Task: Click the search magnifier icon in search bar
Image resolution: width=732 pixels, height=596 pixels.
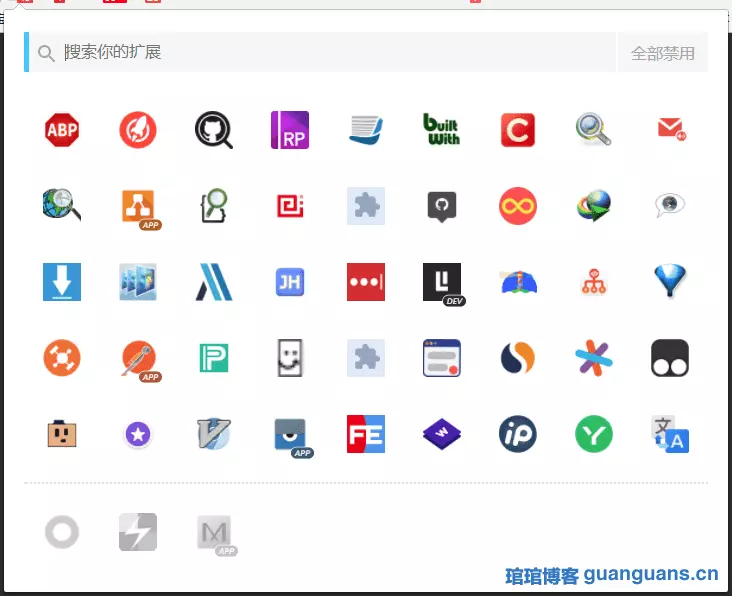Action: [46, 53]
